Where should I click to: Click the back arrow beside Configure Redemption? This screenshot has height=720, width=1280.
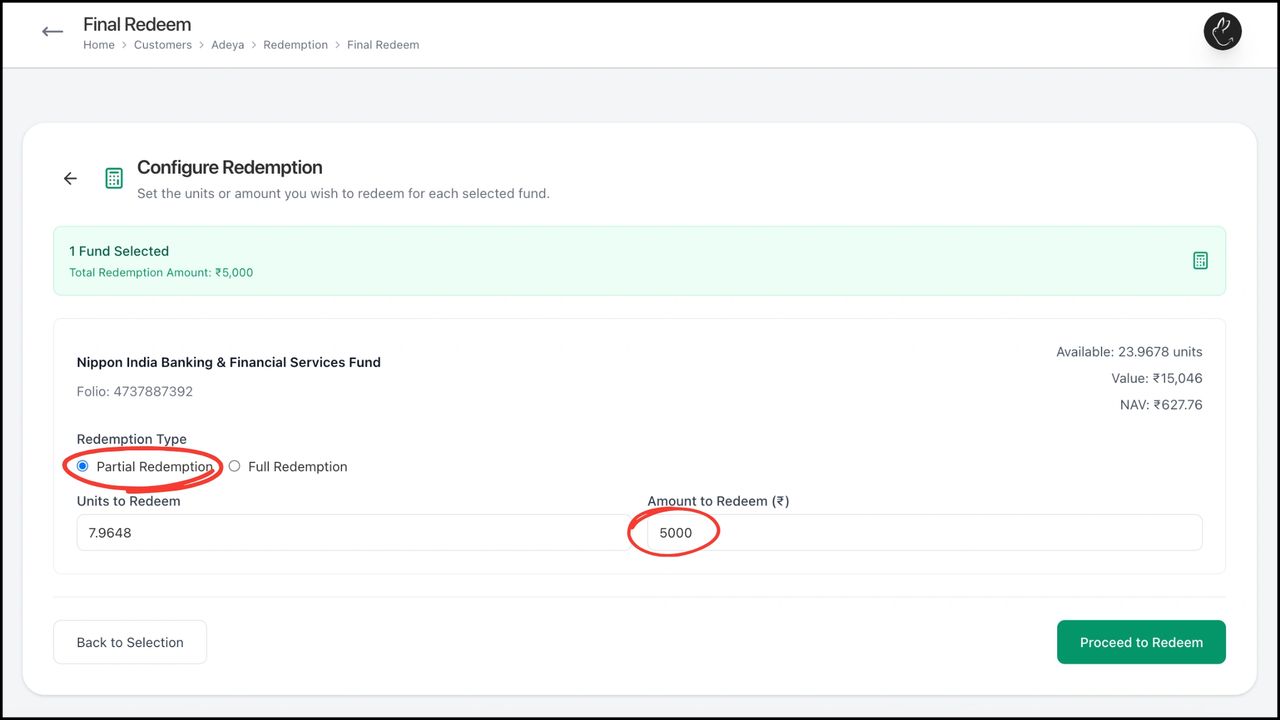tap(70, 178)
